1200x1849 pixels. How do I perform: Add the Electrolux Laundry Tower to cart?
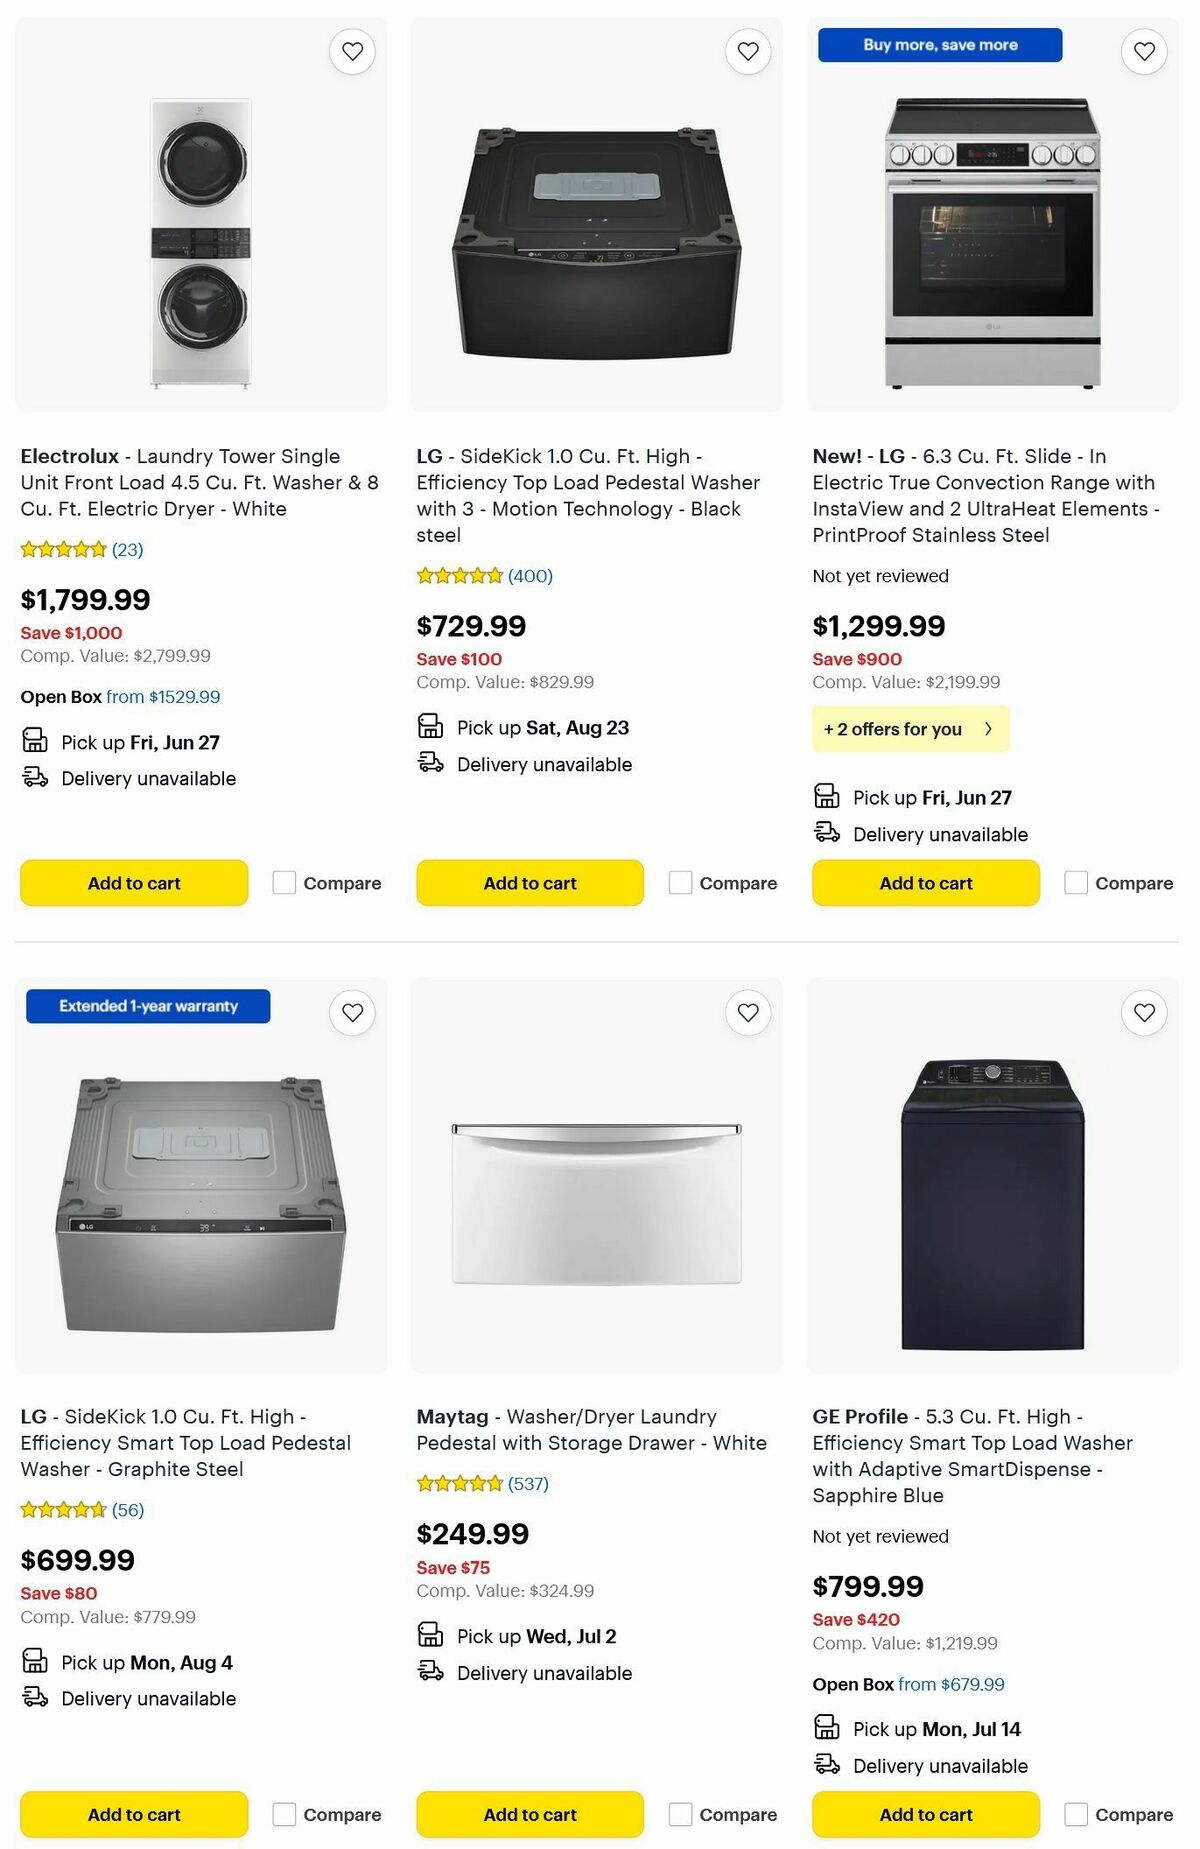pos(133,883)
